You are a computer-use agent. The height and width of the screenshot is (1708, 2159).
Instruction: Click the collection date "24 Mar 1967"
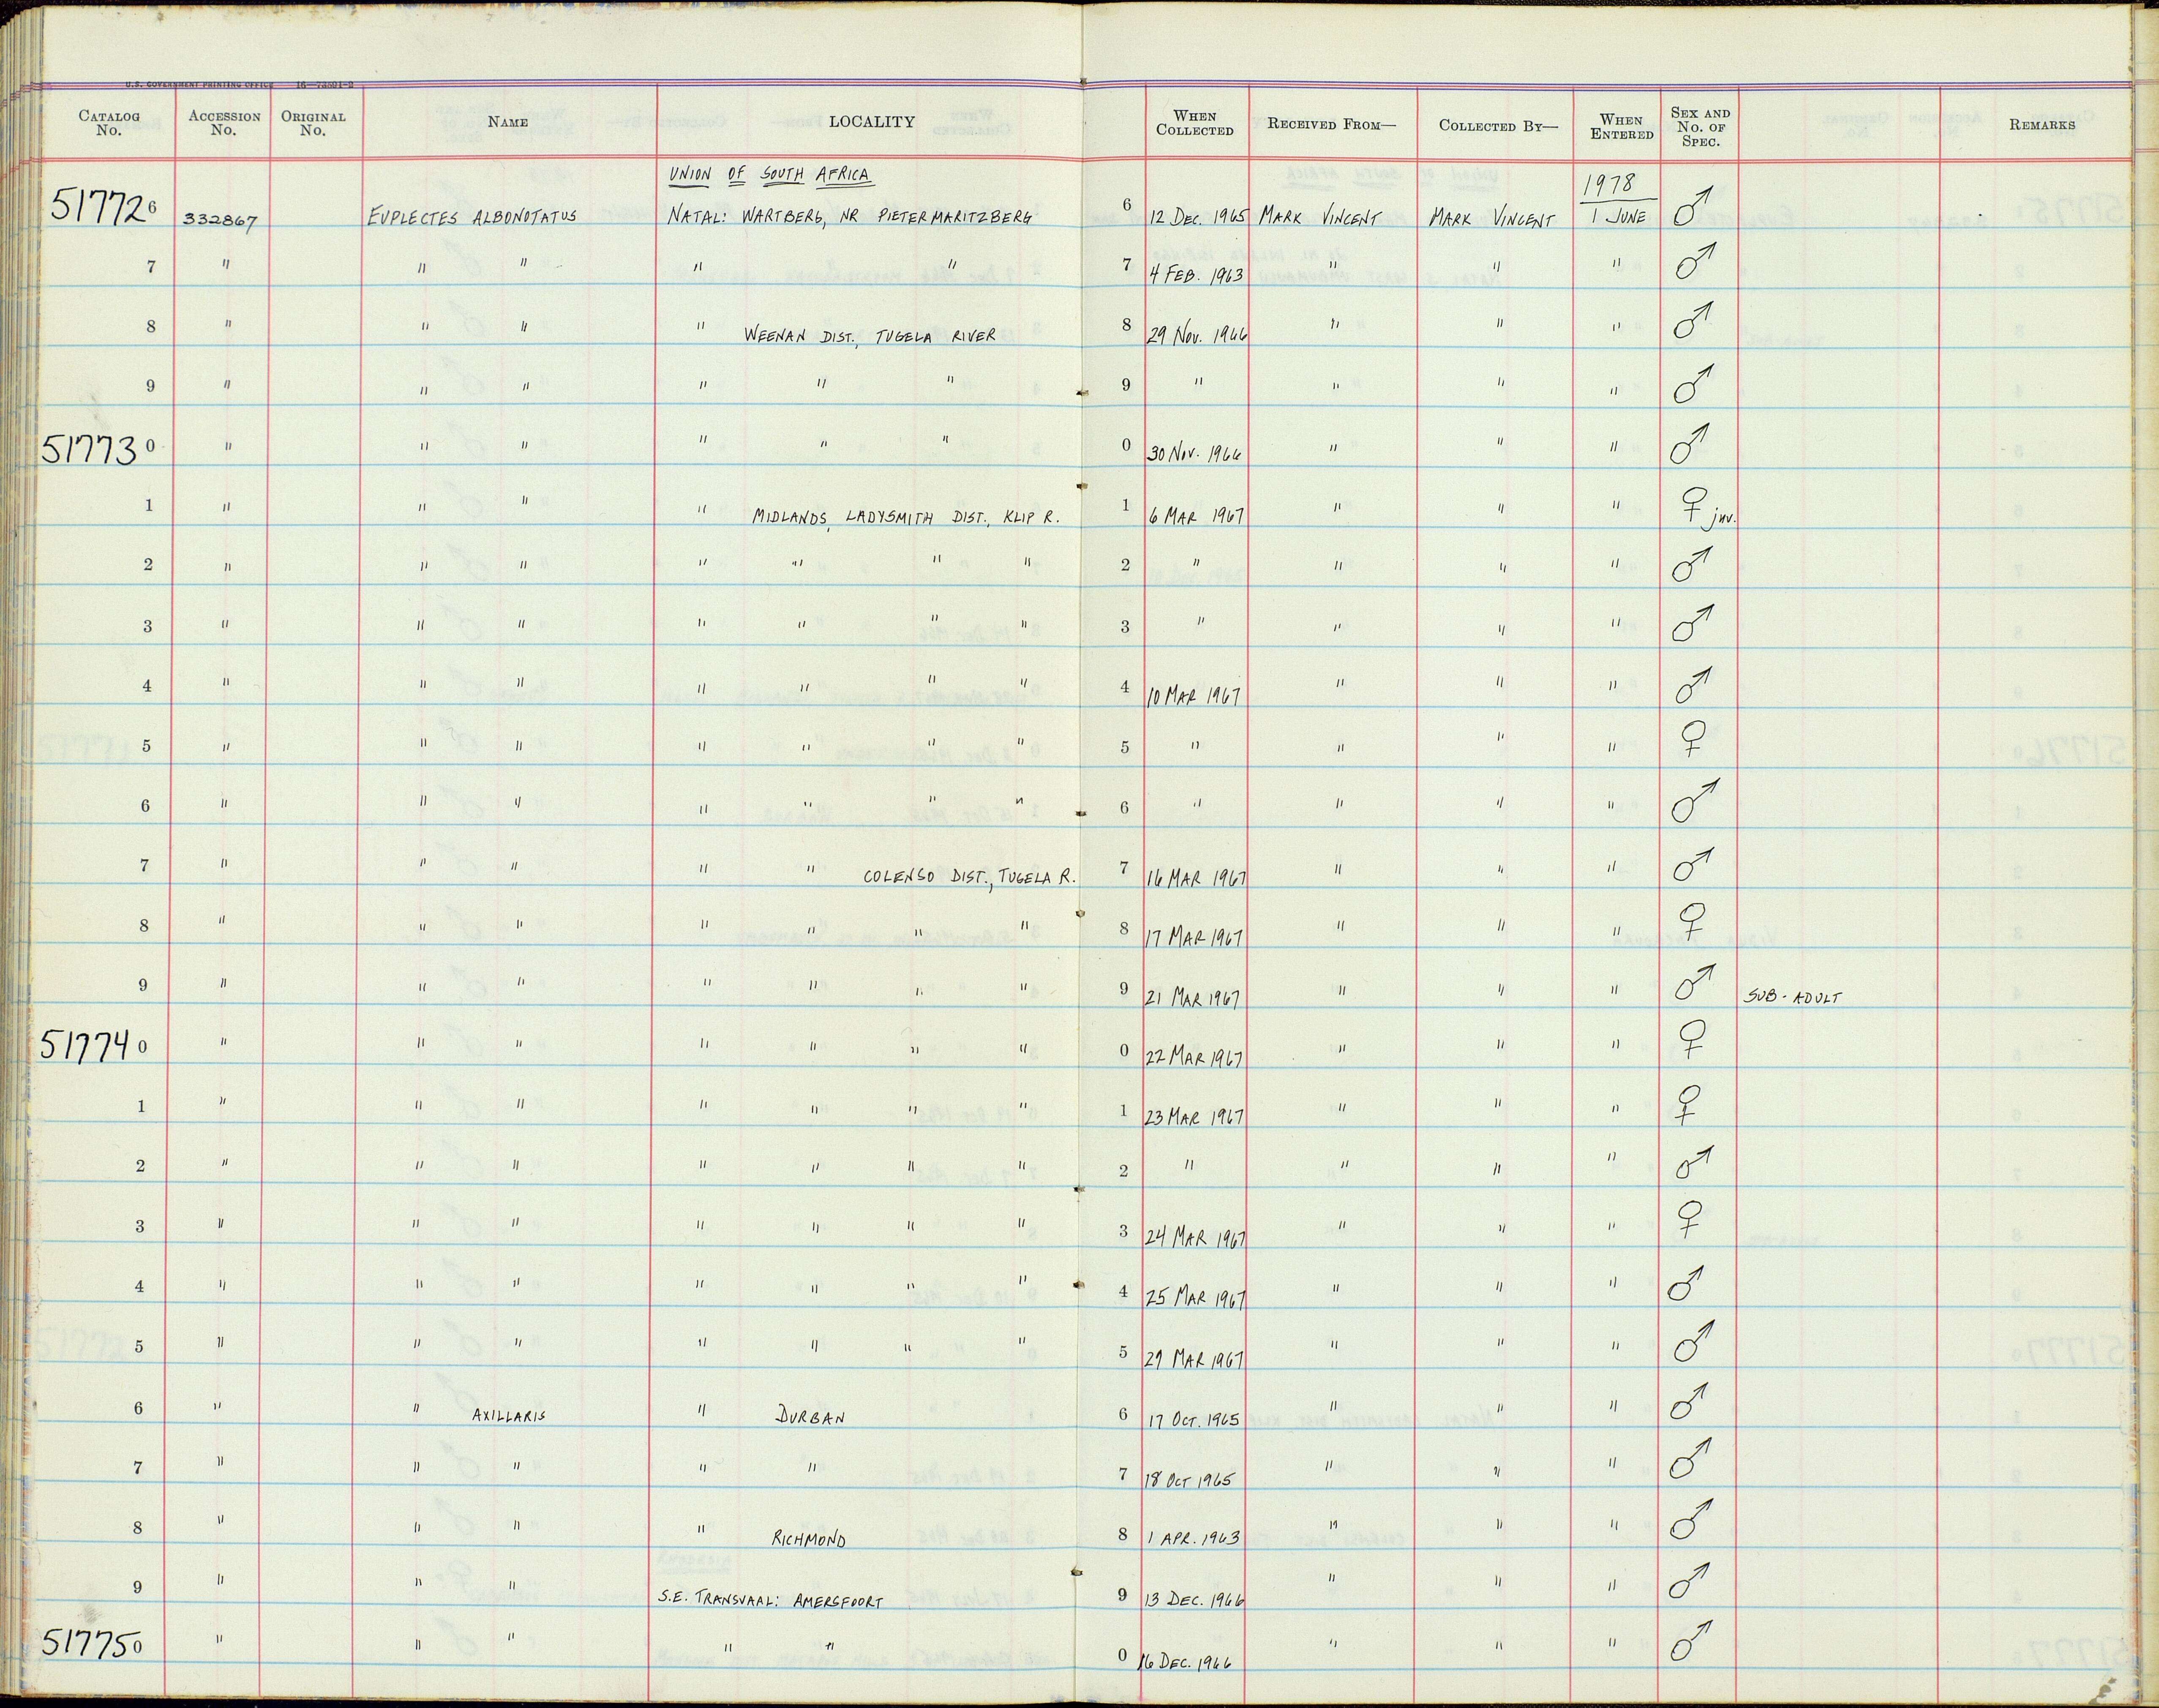coord(1195,1238)
